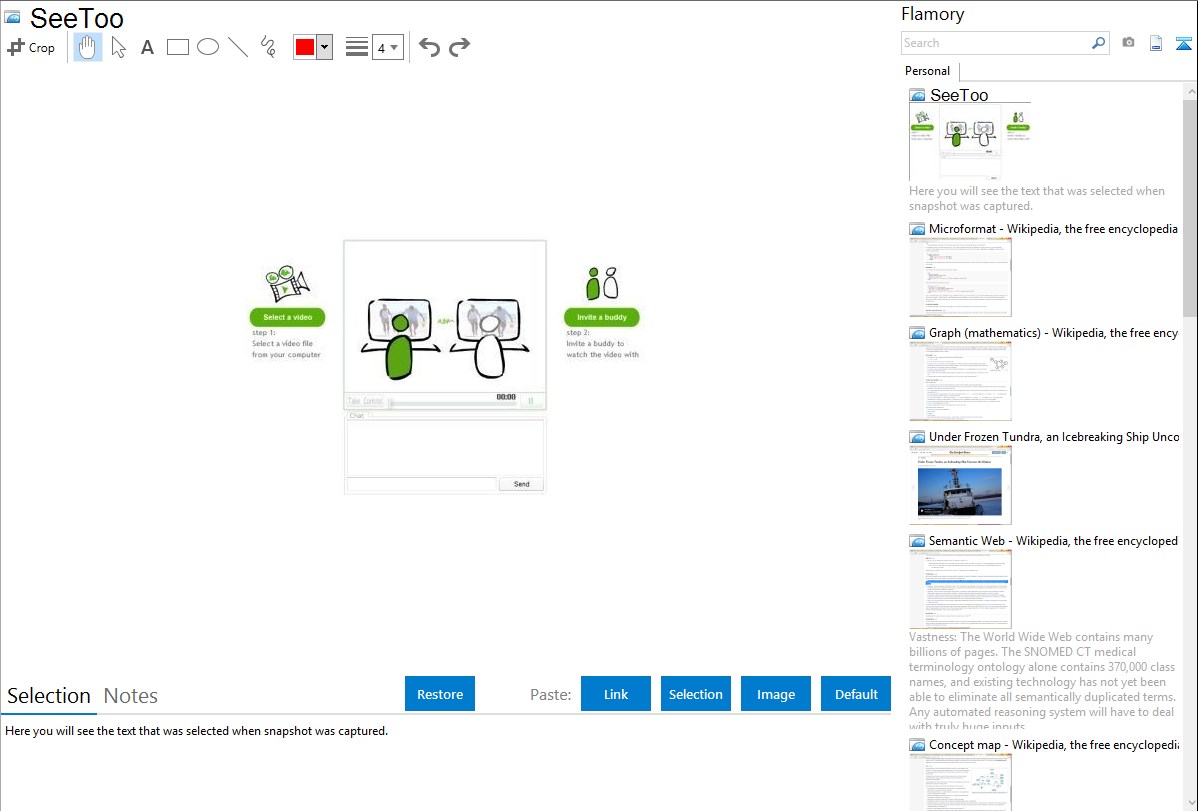Viewport: 1198px width, 811px height.
Task: Click the red color swatch
Action: pos(305,47)
